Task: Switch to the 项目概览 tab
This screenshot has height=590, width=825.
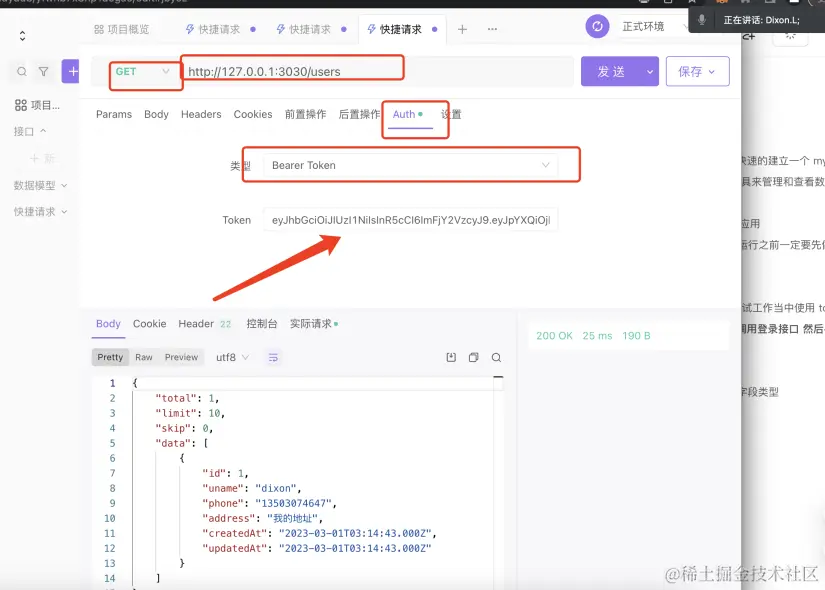Action: pyautogui.click(x=122, y=29)
